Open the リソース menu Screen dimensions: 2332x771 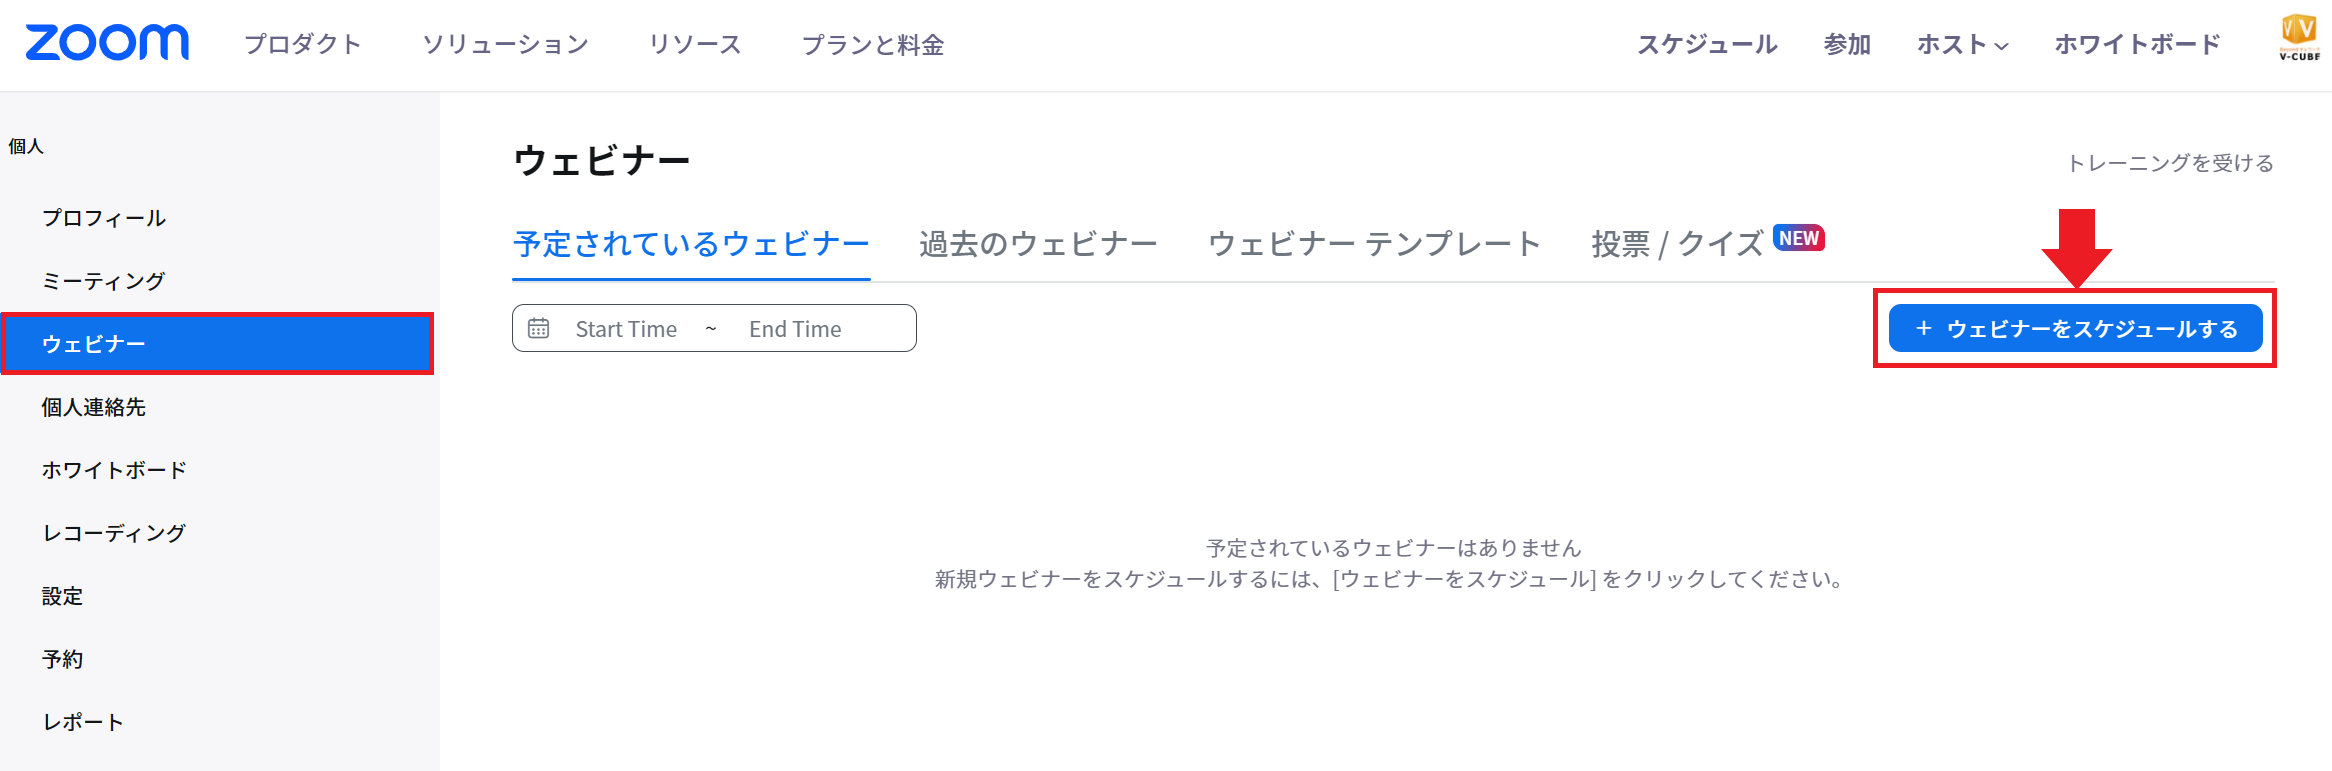695,45
